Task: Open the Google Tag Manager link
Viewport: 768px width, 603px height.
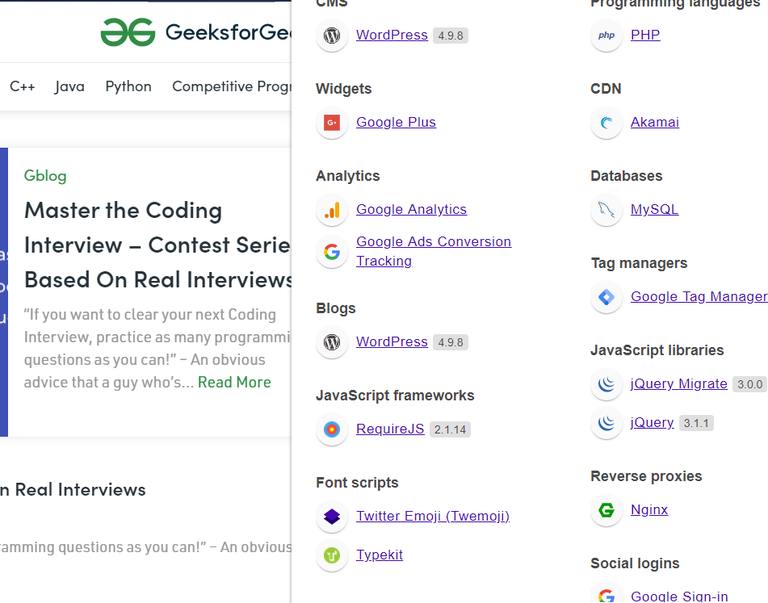Action: pos(699,297)
